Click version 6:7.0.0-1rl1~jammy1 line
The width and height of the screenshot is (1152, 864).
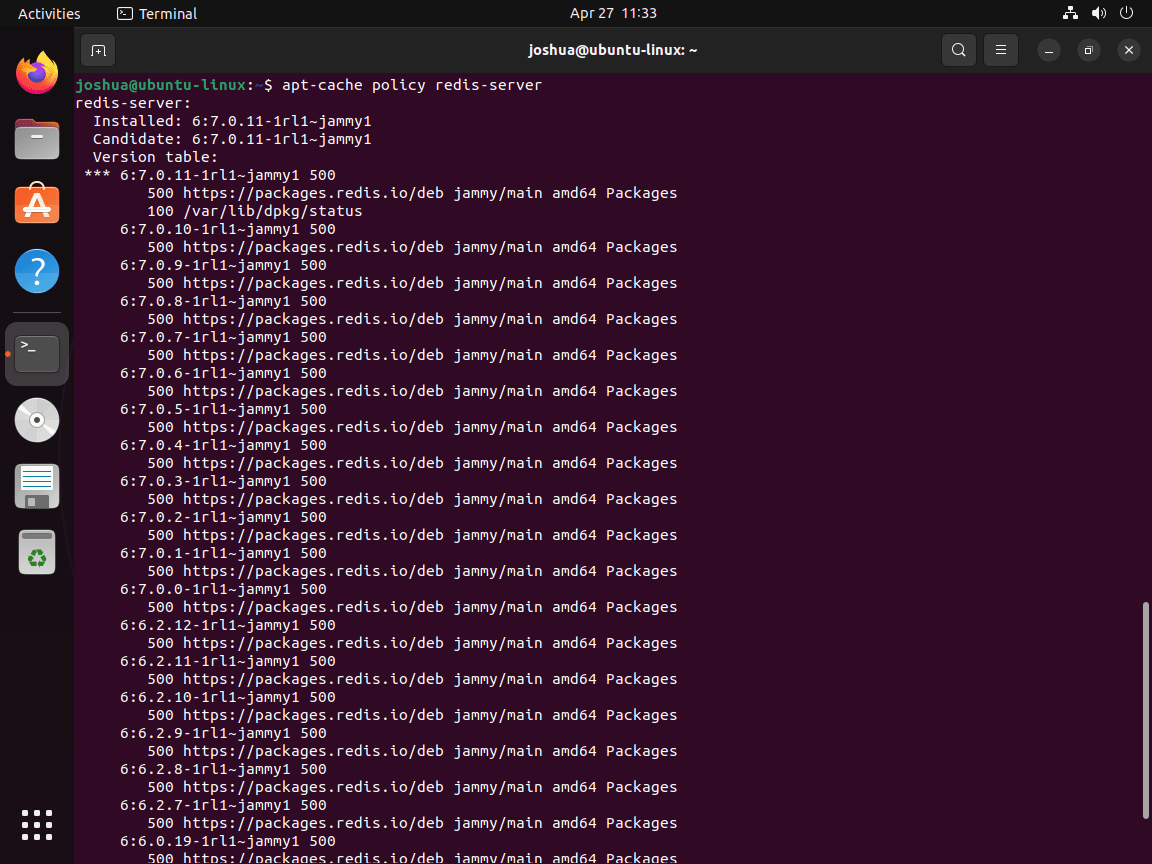(x=223, y=589)
